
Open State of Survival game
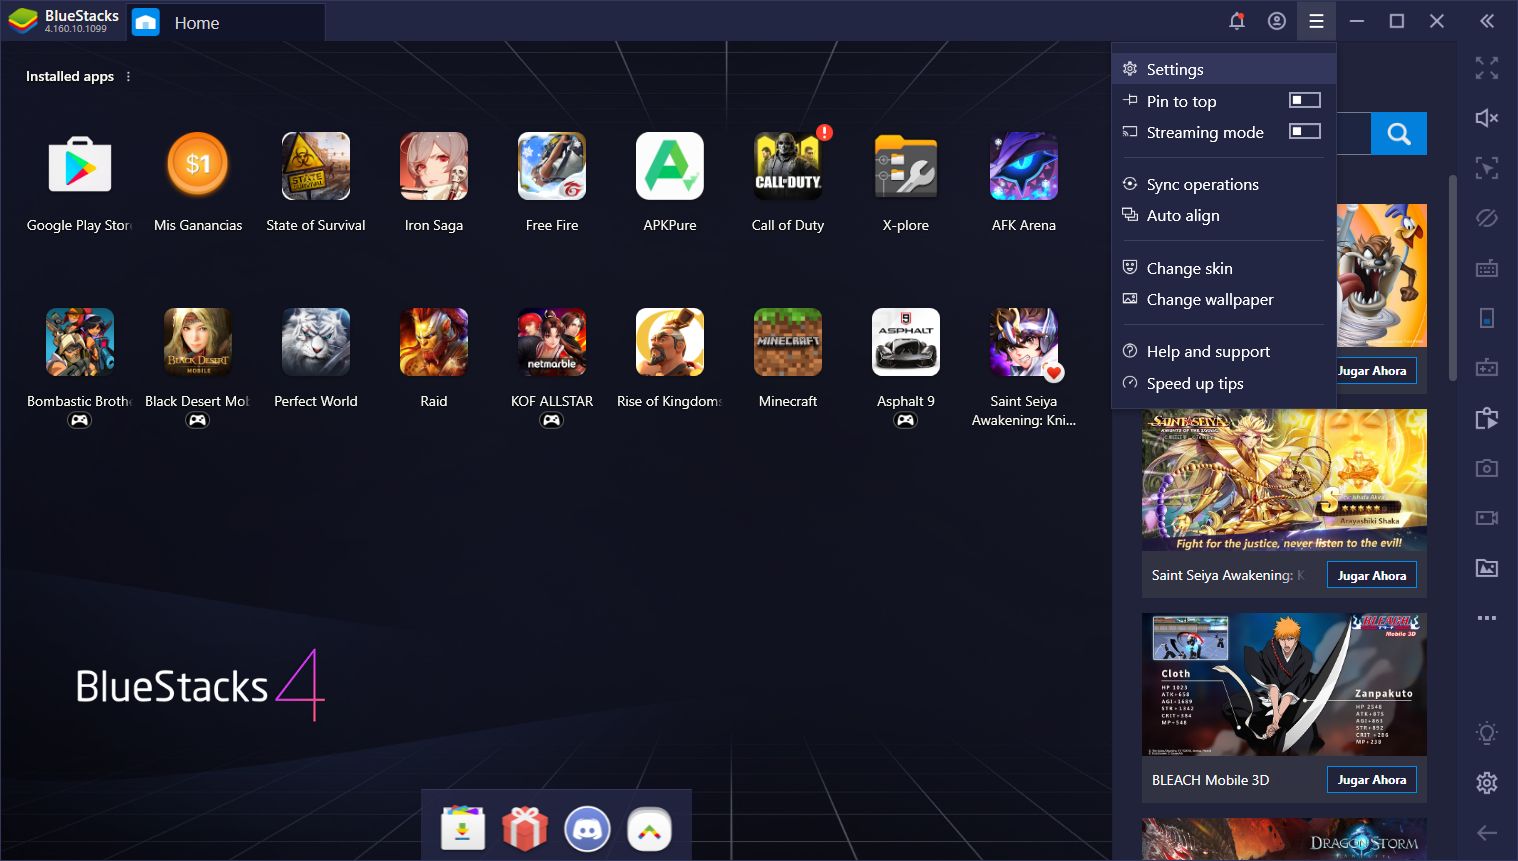click(x=316, y=166)
